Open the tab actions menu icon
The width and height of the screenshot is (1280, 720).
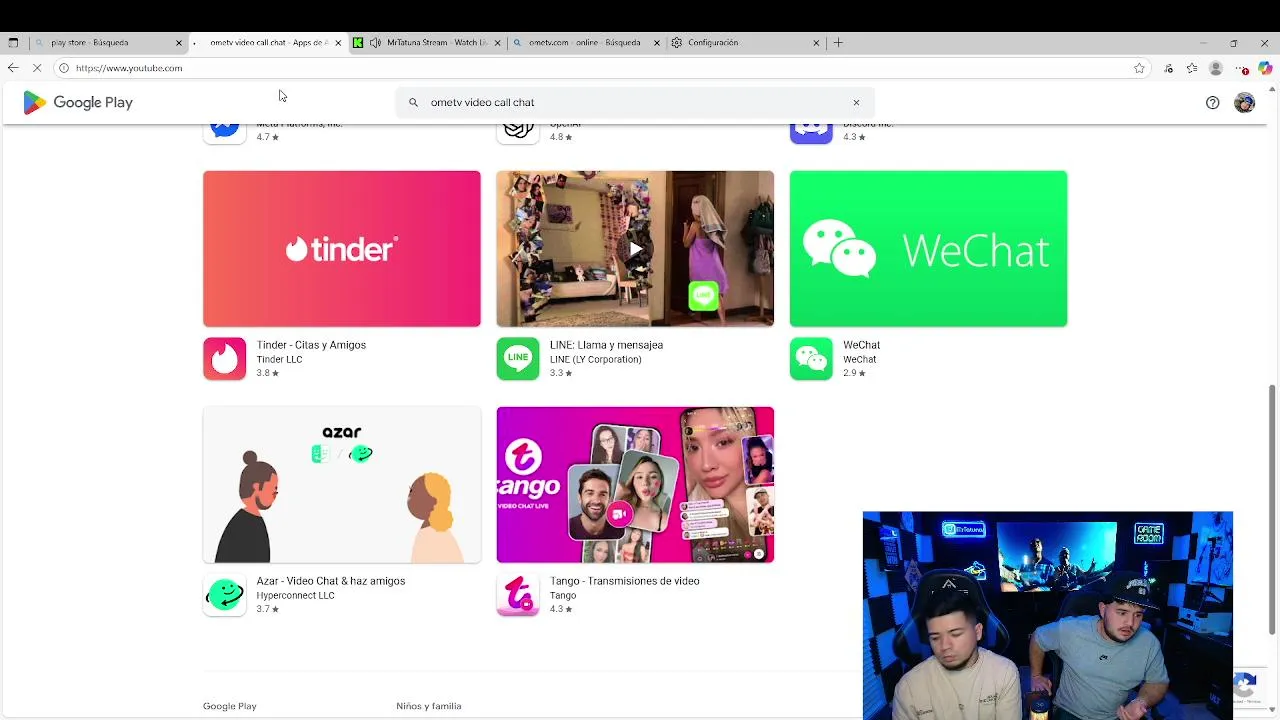(x=13, y=43)
